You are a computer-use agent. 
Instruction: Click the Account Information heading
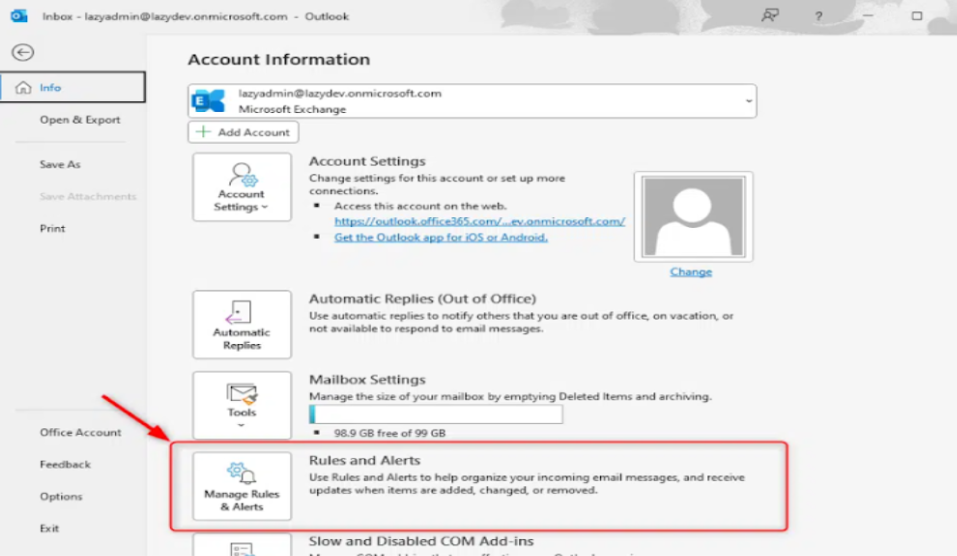pyautogui.click(x=279, y=59)
